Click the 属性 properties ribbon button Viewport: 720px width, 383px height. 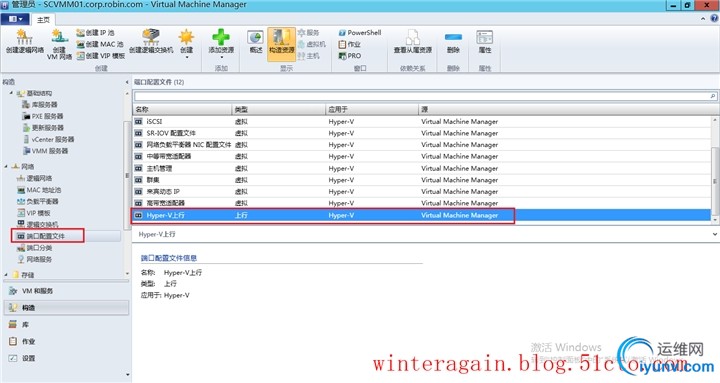click(x=484, y=41)
